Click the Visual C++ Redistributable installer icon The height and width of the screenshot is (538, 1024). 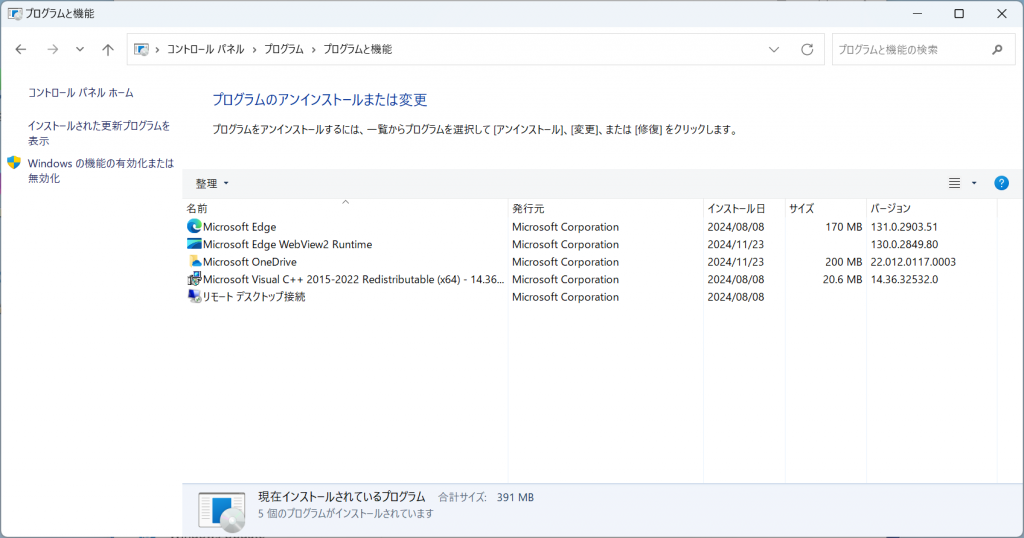(x=194, y=279)
